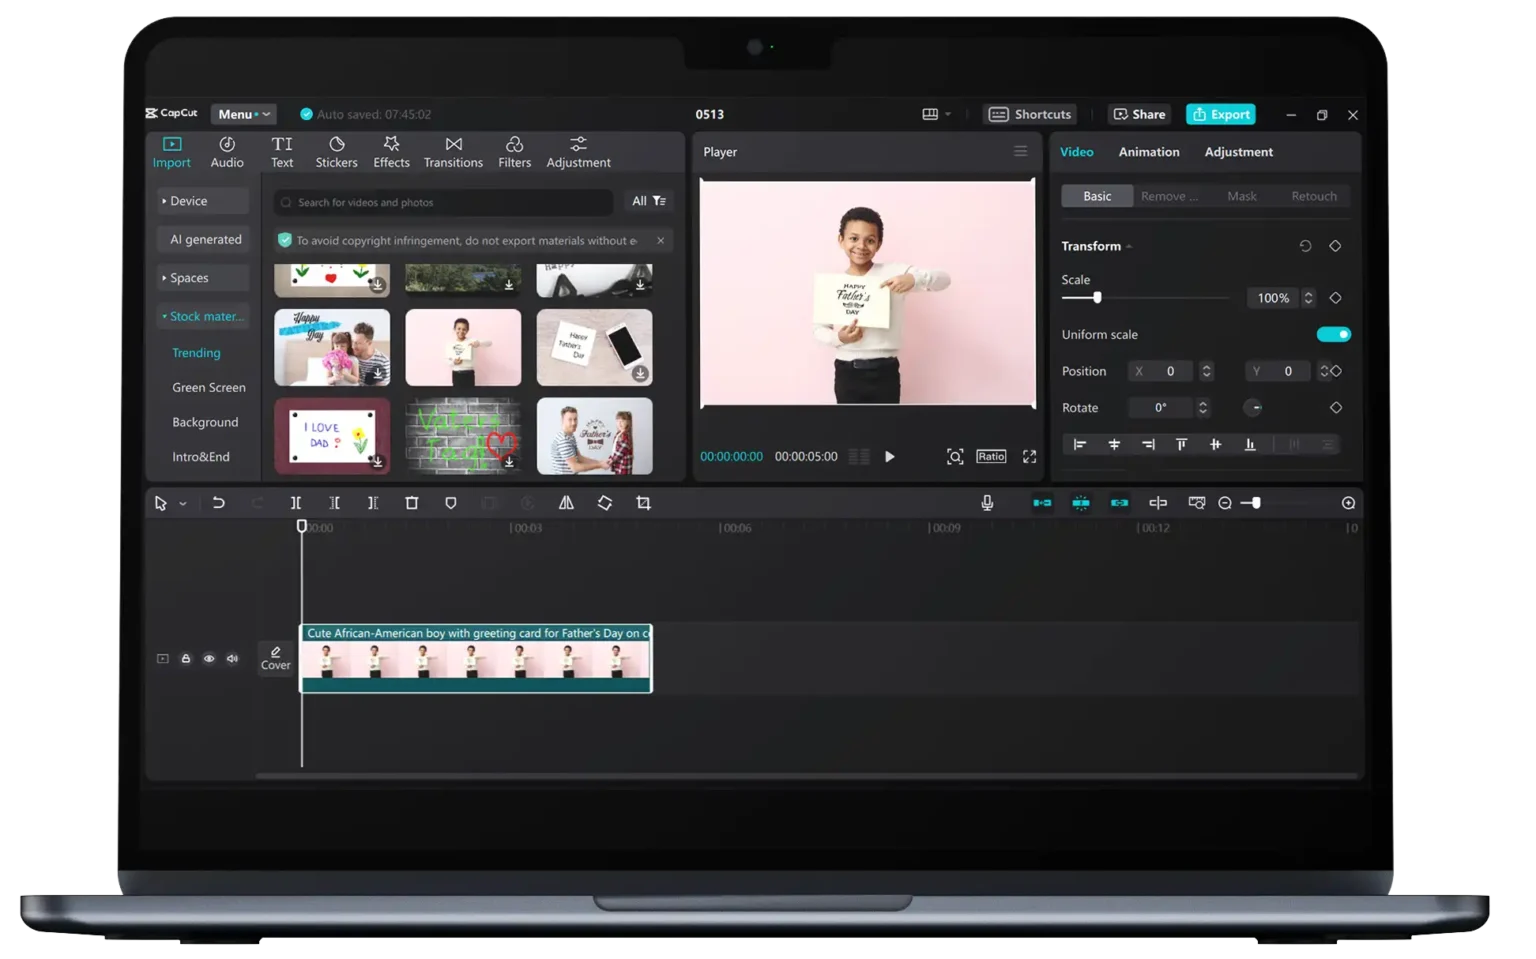Mute the video track audio
The image size is (1536, 959).
pos(232,659)
